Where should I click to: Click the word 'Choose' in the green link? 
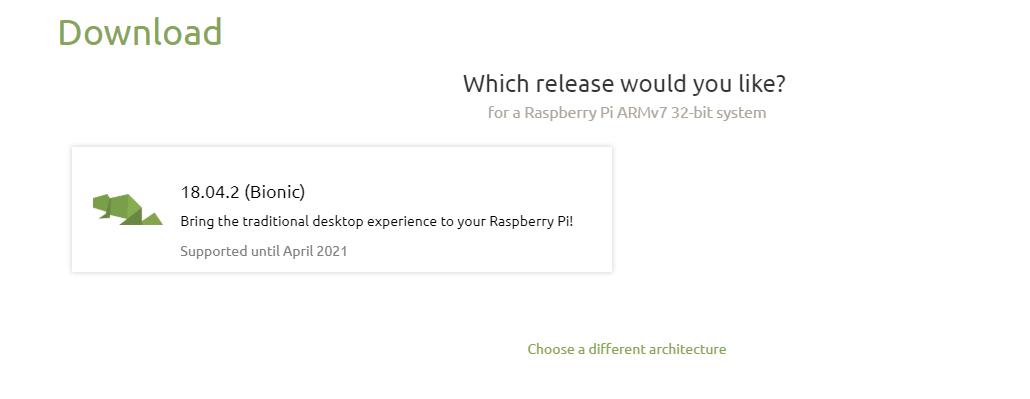pyautogui.click(x=551, y=349)
